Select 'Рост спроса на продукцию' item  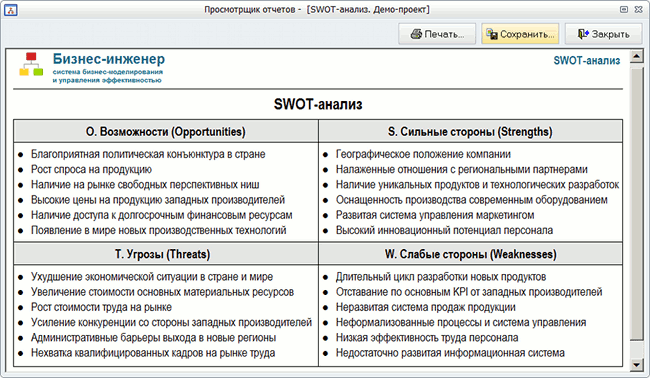coord(91,170)
